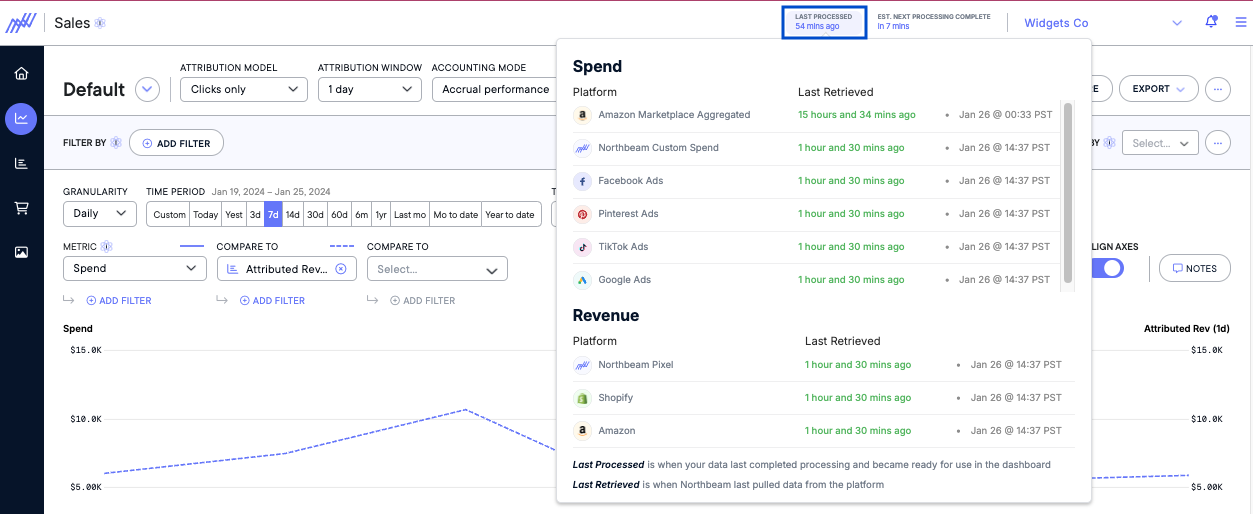Click the Spend platform list scrollbar
This screenshot has height=514, width=1253.
(x=1068, y=192)
